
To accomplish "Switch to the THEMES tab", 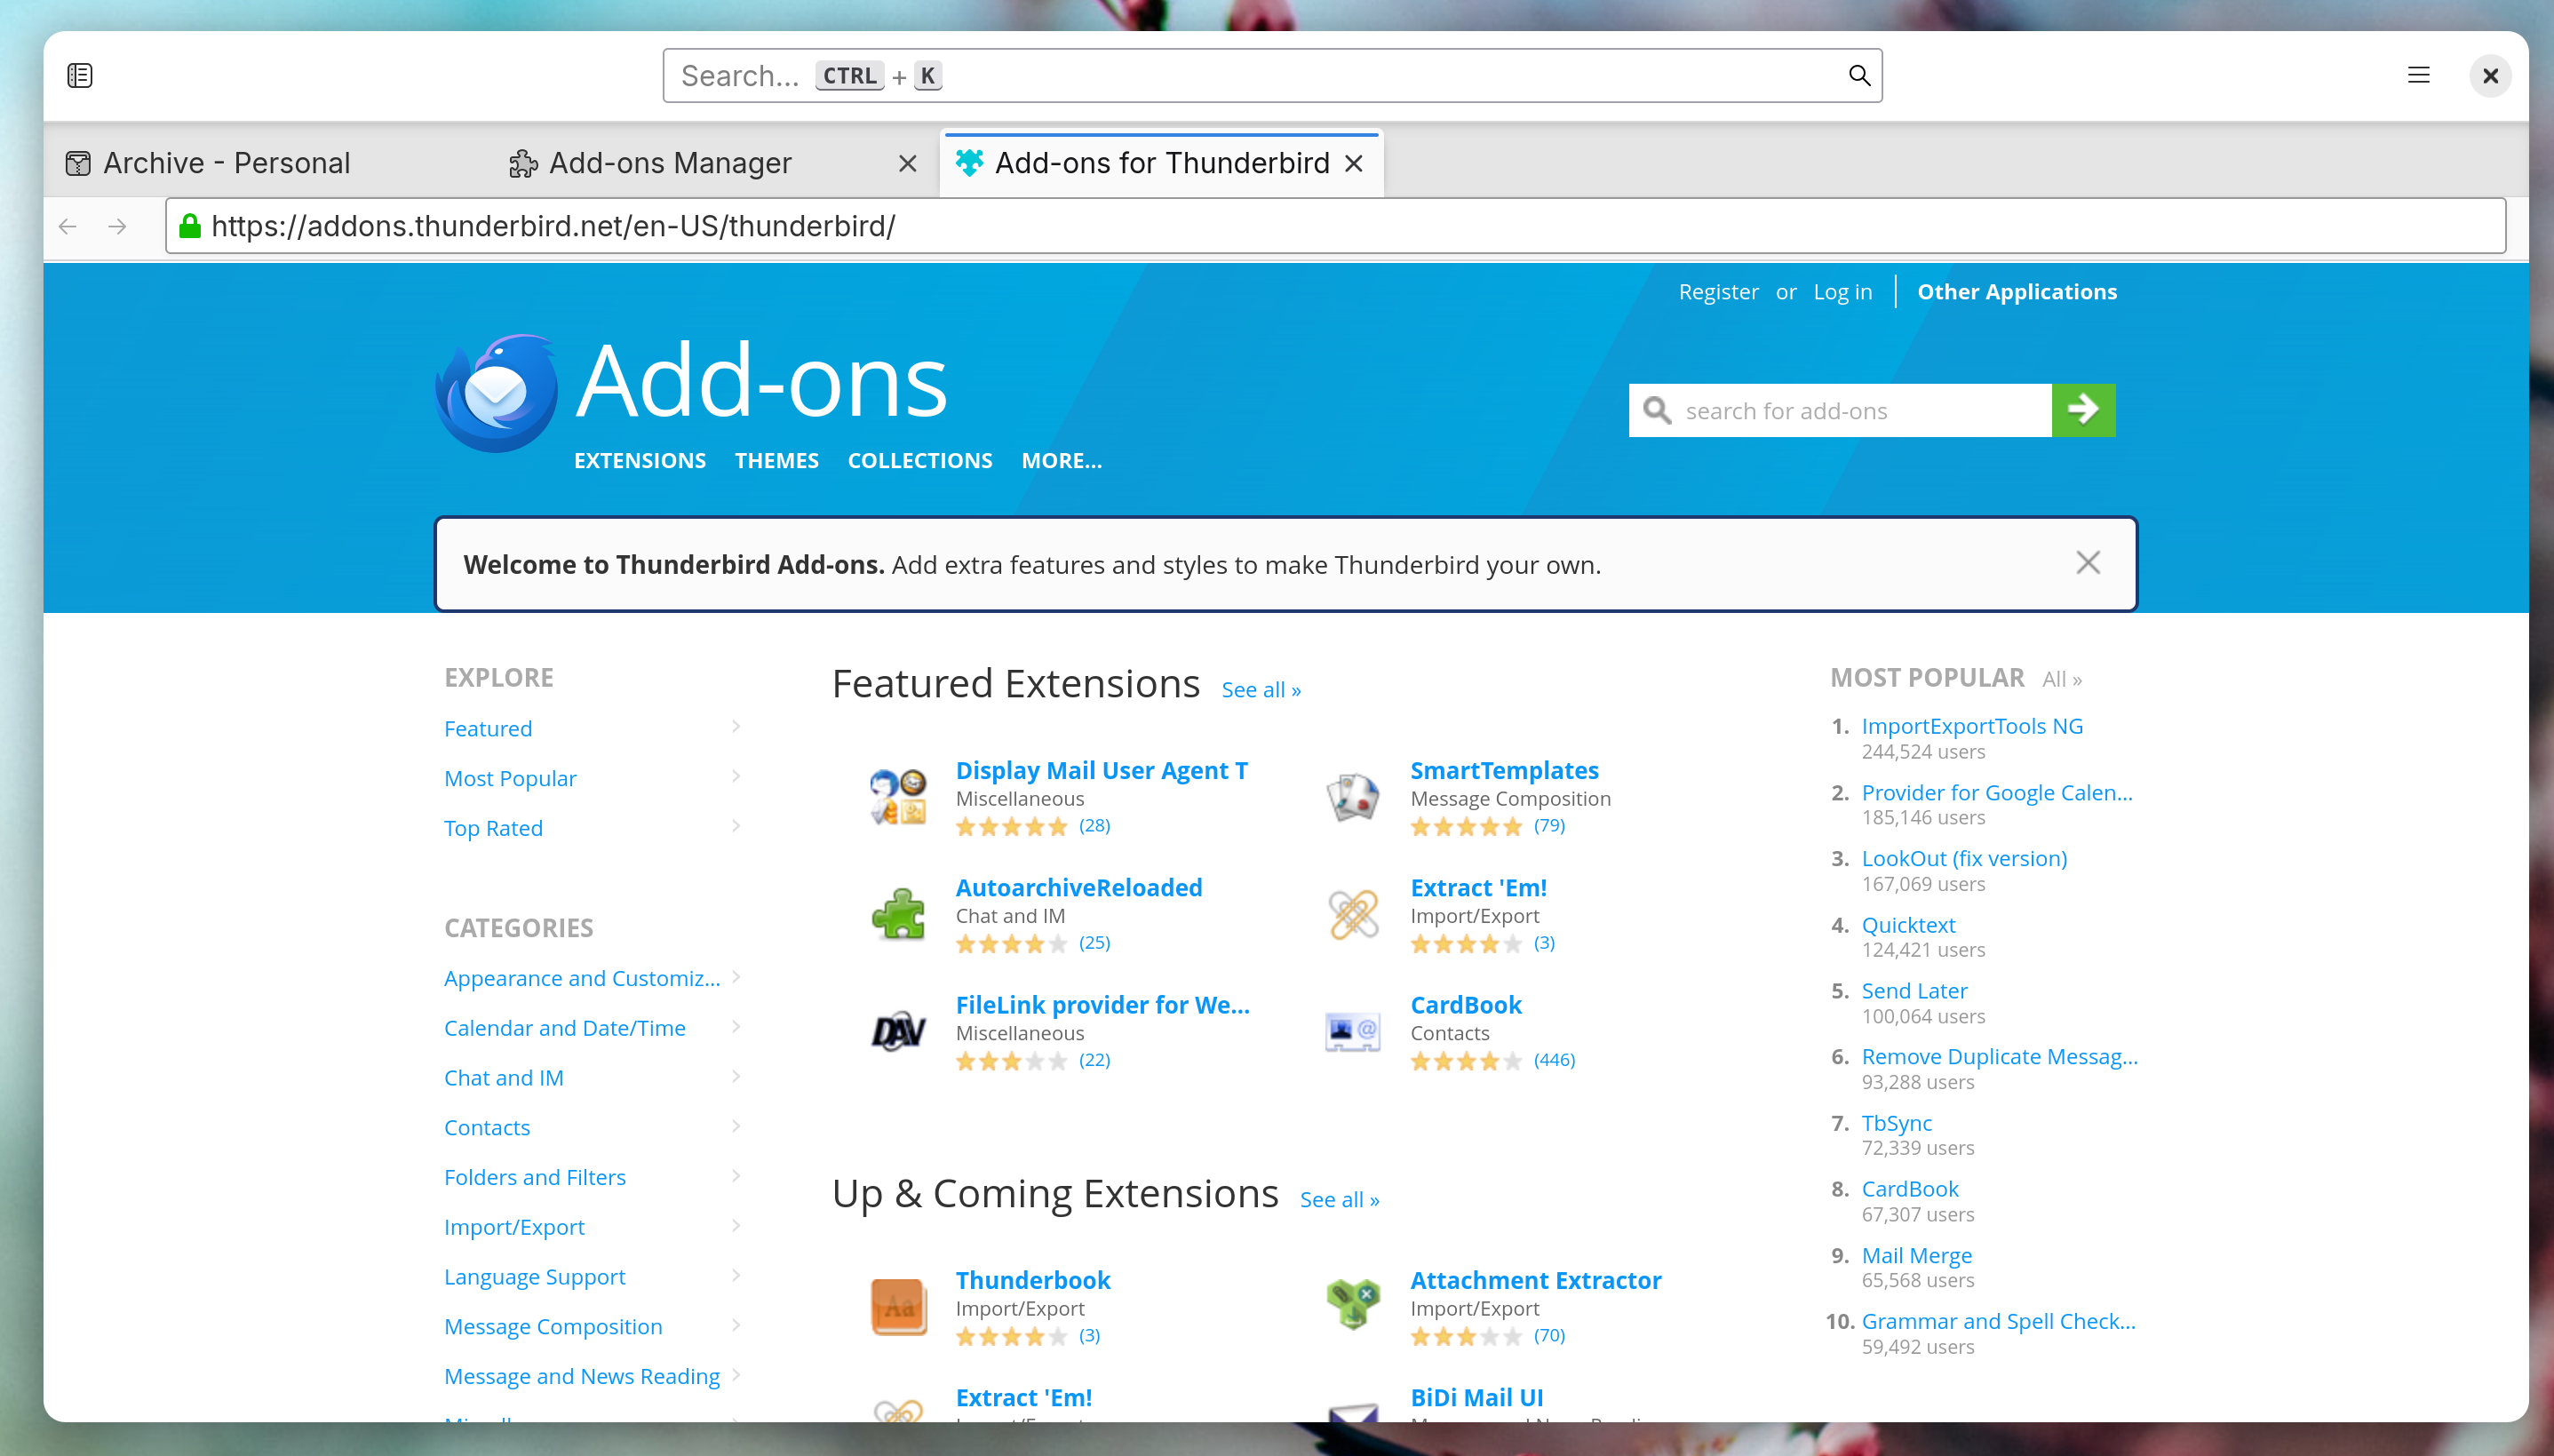I will pyautogui.click(x=777, y=459).
